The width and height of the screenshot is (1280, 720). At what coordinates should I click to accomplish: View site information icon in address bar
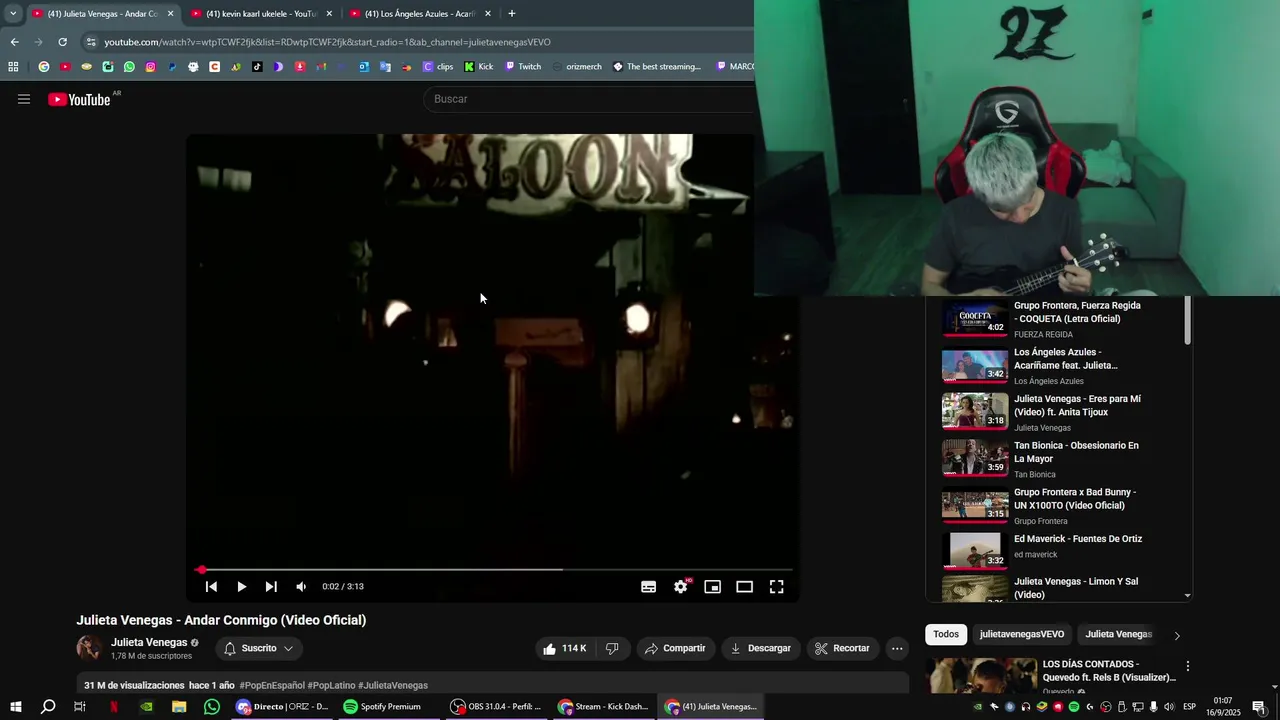click(91, 42)
